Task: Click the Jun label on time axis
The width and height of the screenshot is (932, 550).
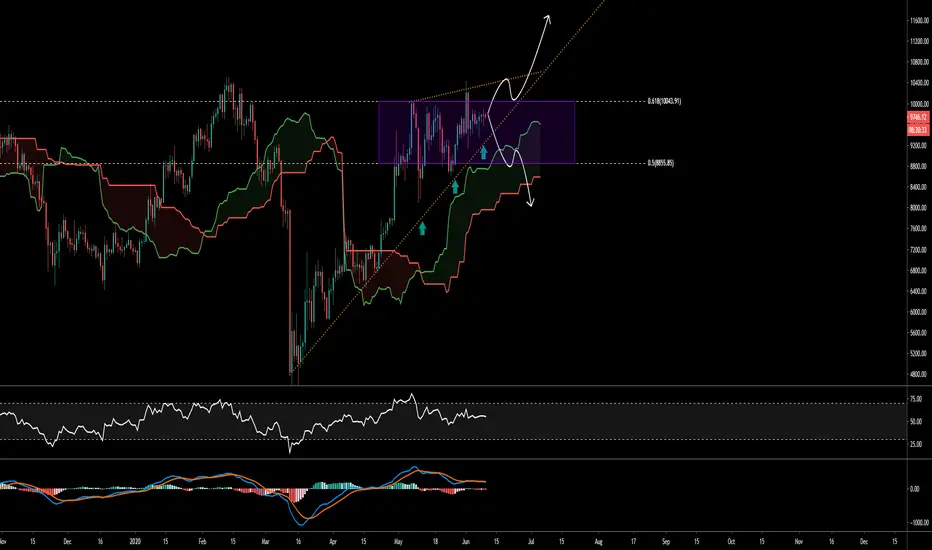Action: click(466, 542)
